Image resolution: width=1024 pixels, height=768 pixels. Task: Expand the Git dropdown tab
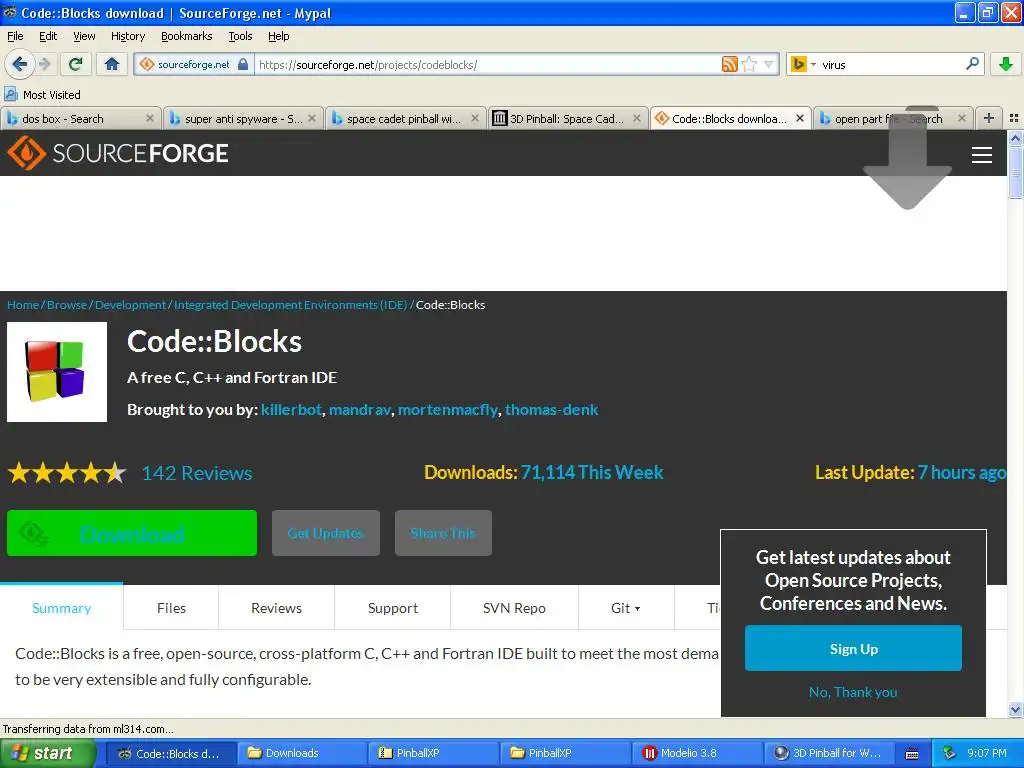[626, 608]
